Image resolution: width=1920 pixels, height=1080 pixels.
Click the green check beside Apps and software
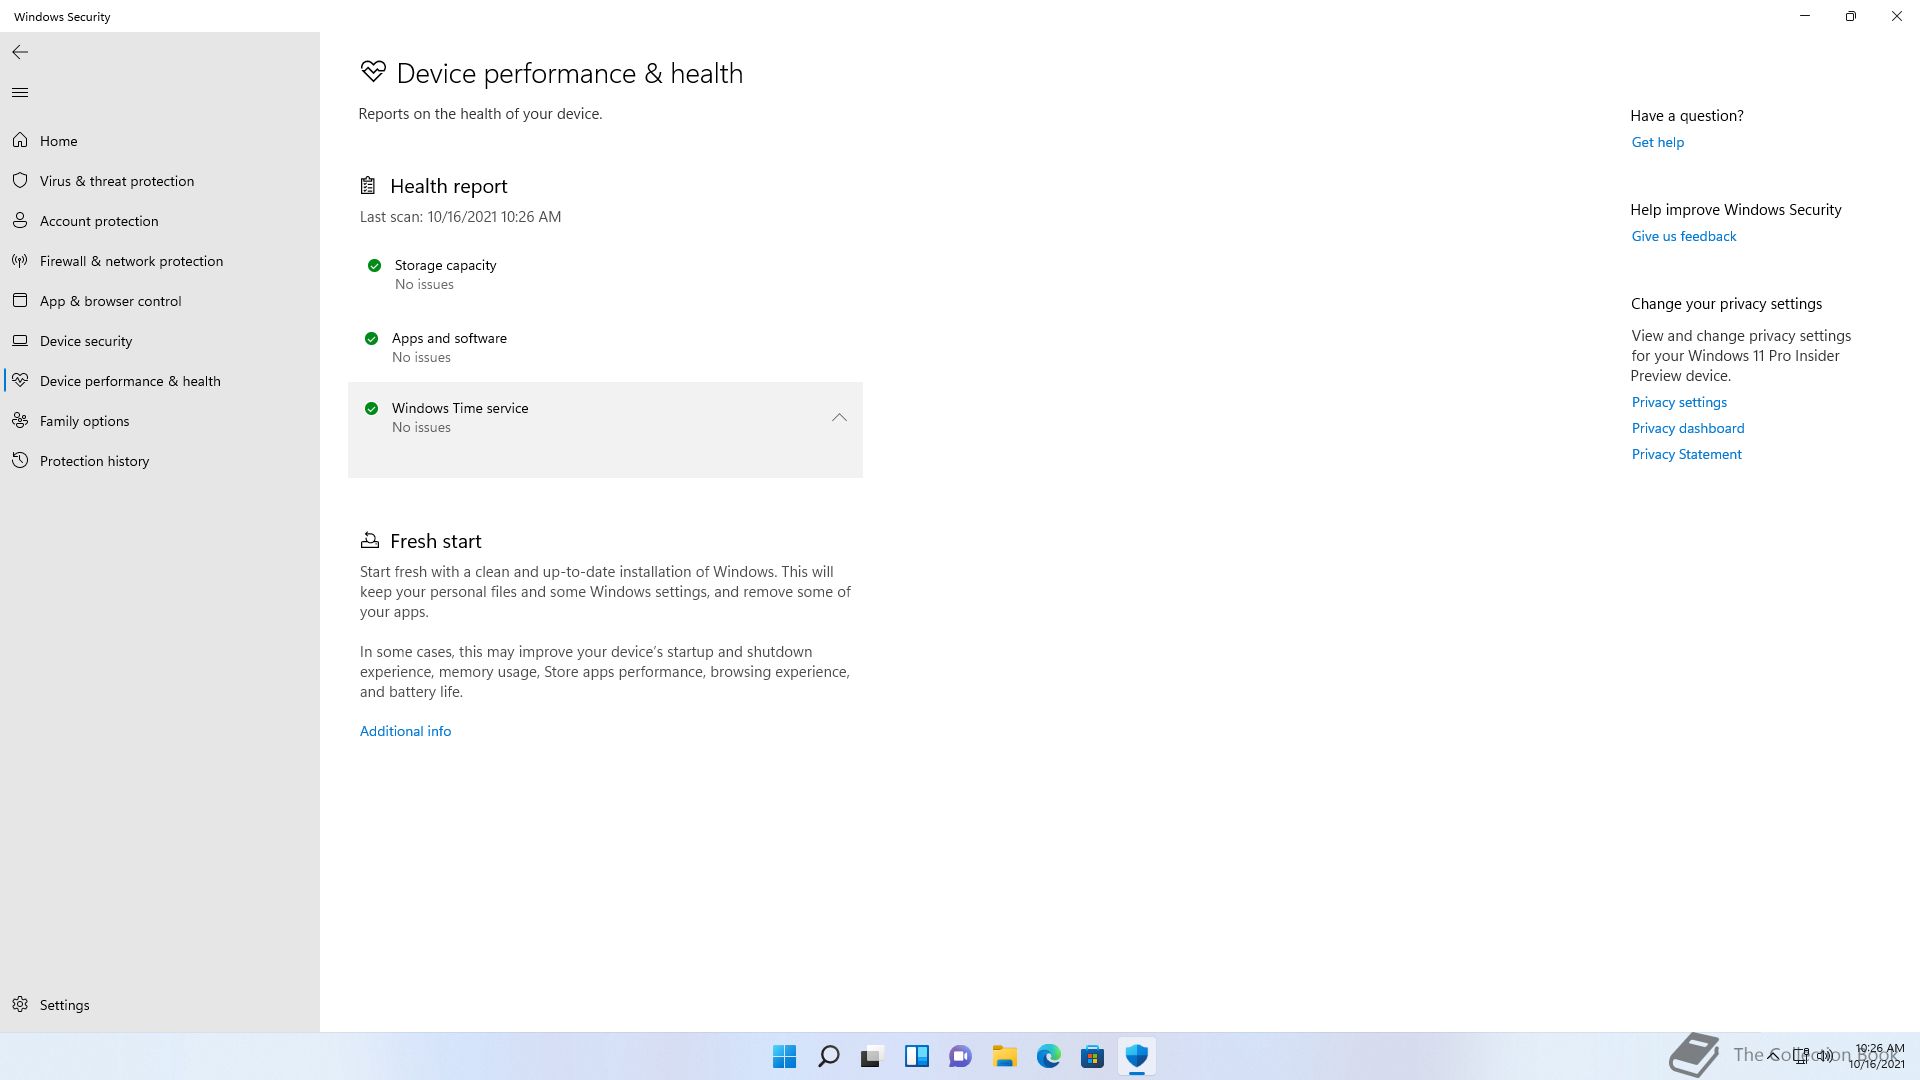pyautogui.click(x=371, y=338)
